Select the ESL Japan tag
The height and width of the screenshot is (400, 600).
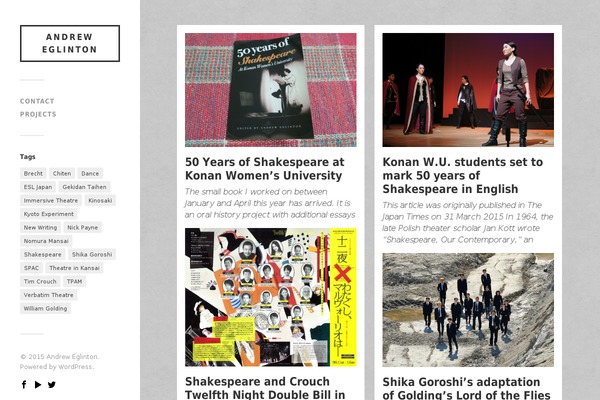tap(38, 187)
